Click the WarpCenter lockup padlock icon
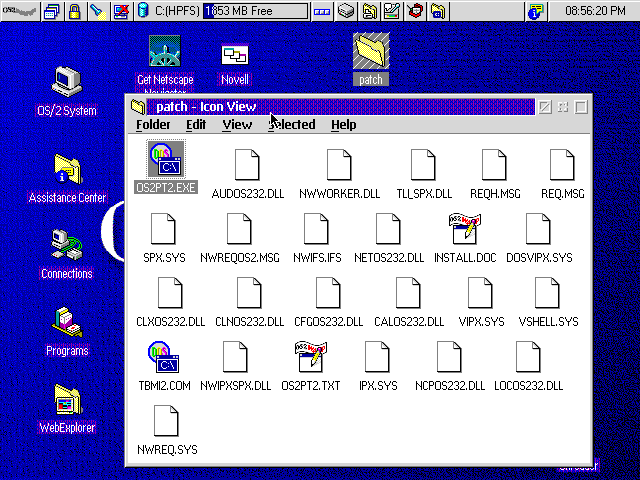This screenshot has width=640, height=480. click(x=74, y=11)
